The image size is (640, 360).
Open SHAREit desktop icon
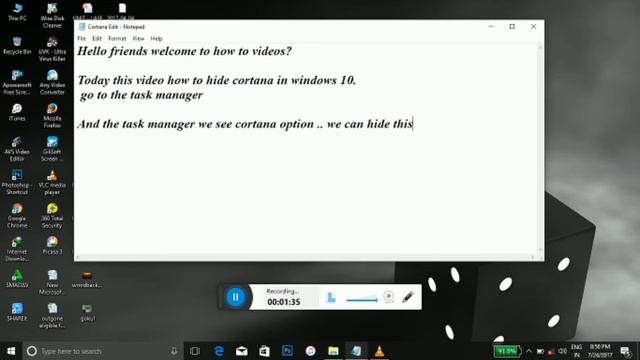pos(17,312)
